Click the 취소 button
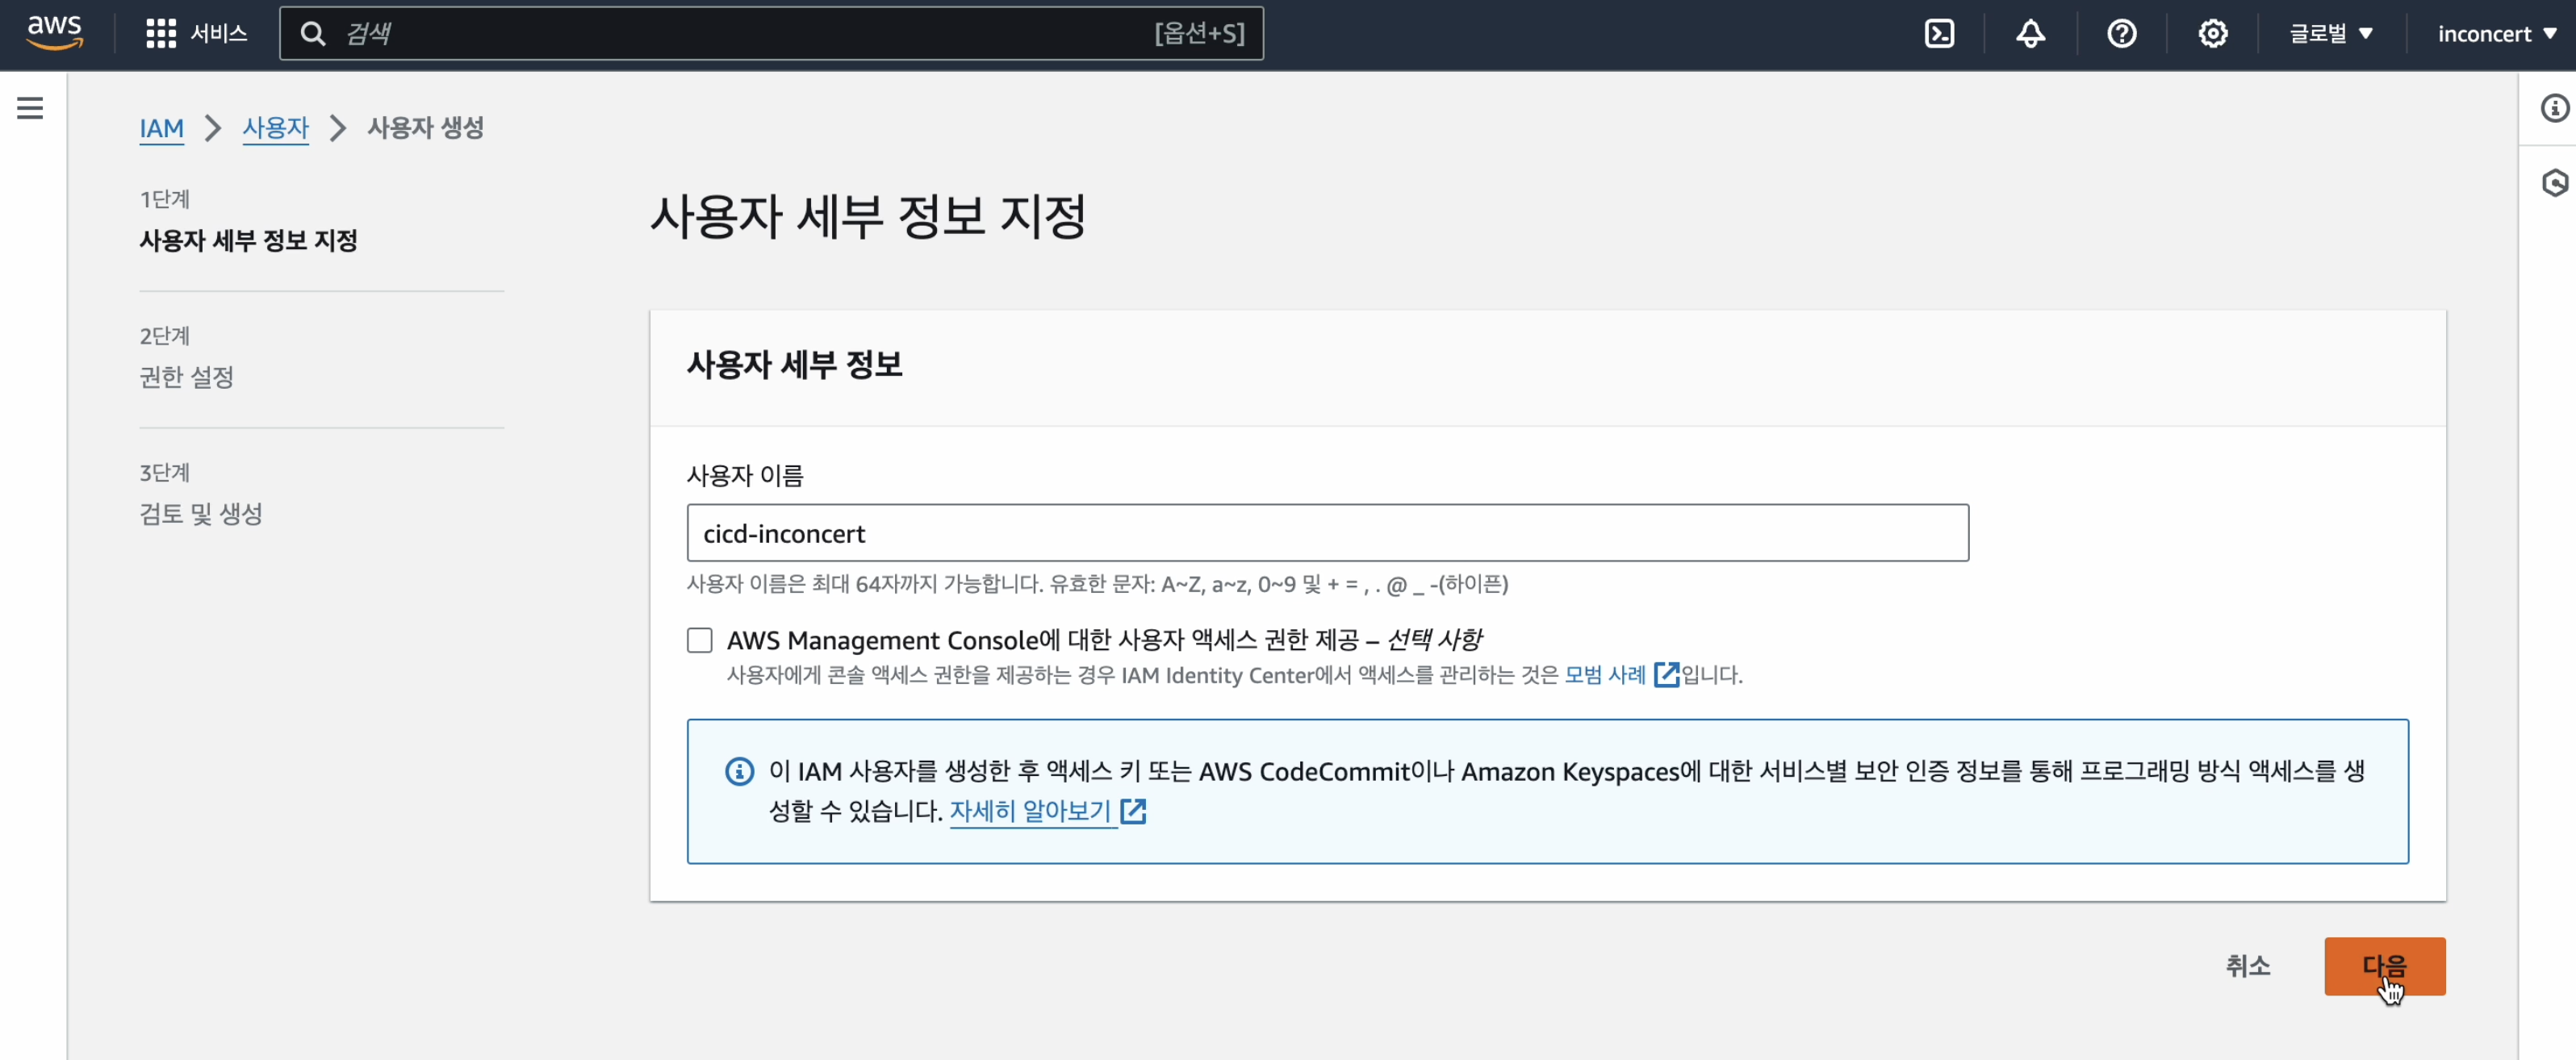This screenshot has height=1060, width=2576. pos(2247,965)
